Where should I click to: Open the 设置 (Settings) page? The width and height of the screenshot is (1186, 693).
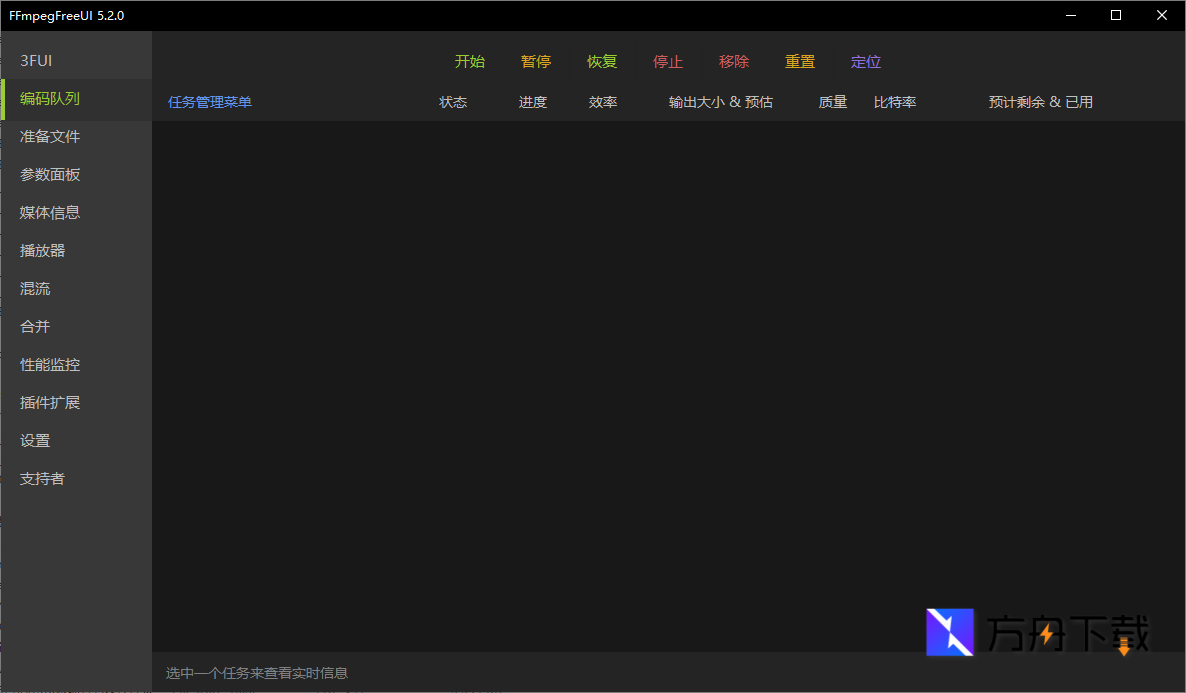point(34,440)
